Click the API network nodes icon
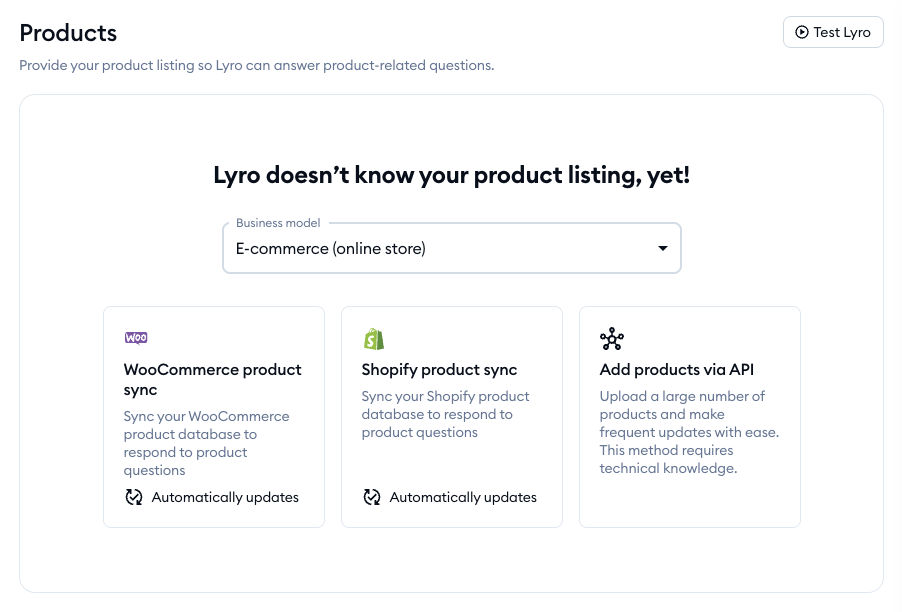Viewport: 902px width, 612px height. coord(612,339)
